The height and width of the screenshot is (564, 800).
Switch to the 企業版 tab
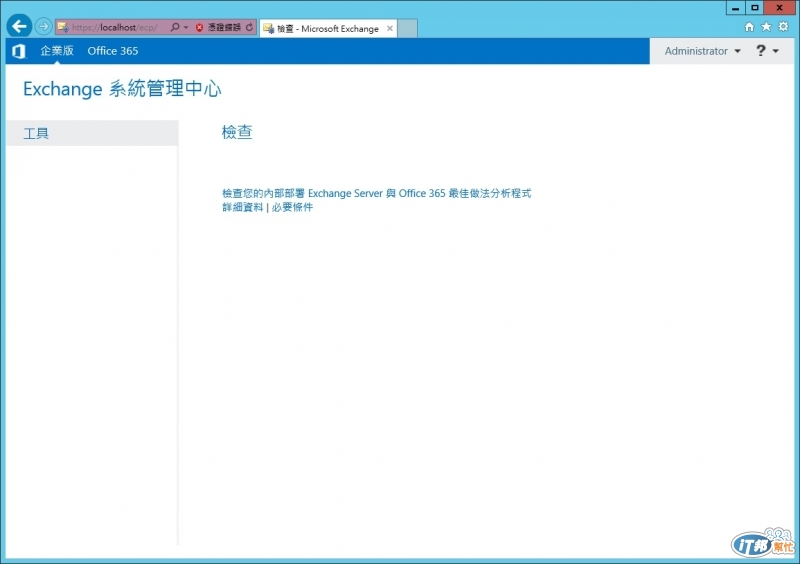click(57, 51)
